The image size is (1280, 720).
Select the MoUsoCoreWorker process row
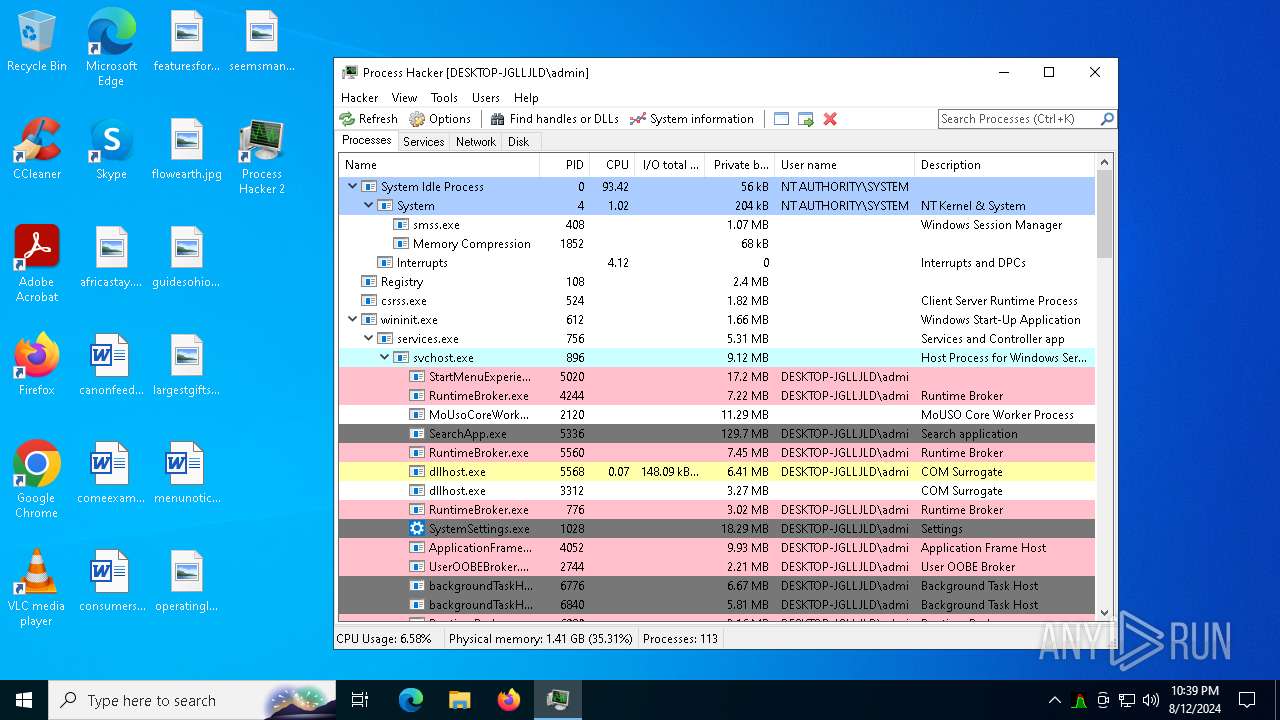pyautogui.click(x=717, y=415)
